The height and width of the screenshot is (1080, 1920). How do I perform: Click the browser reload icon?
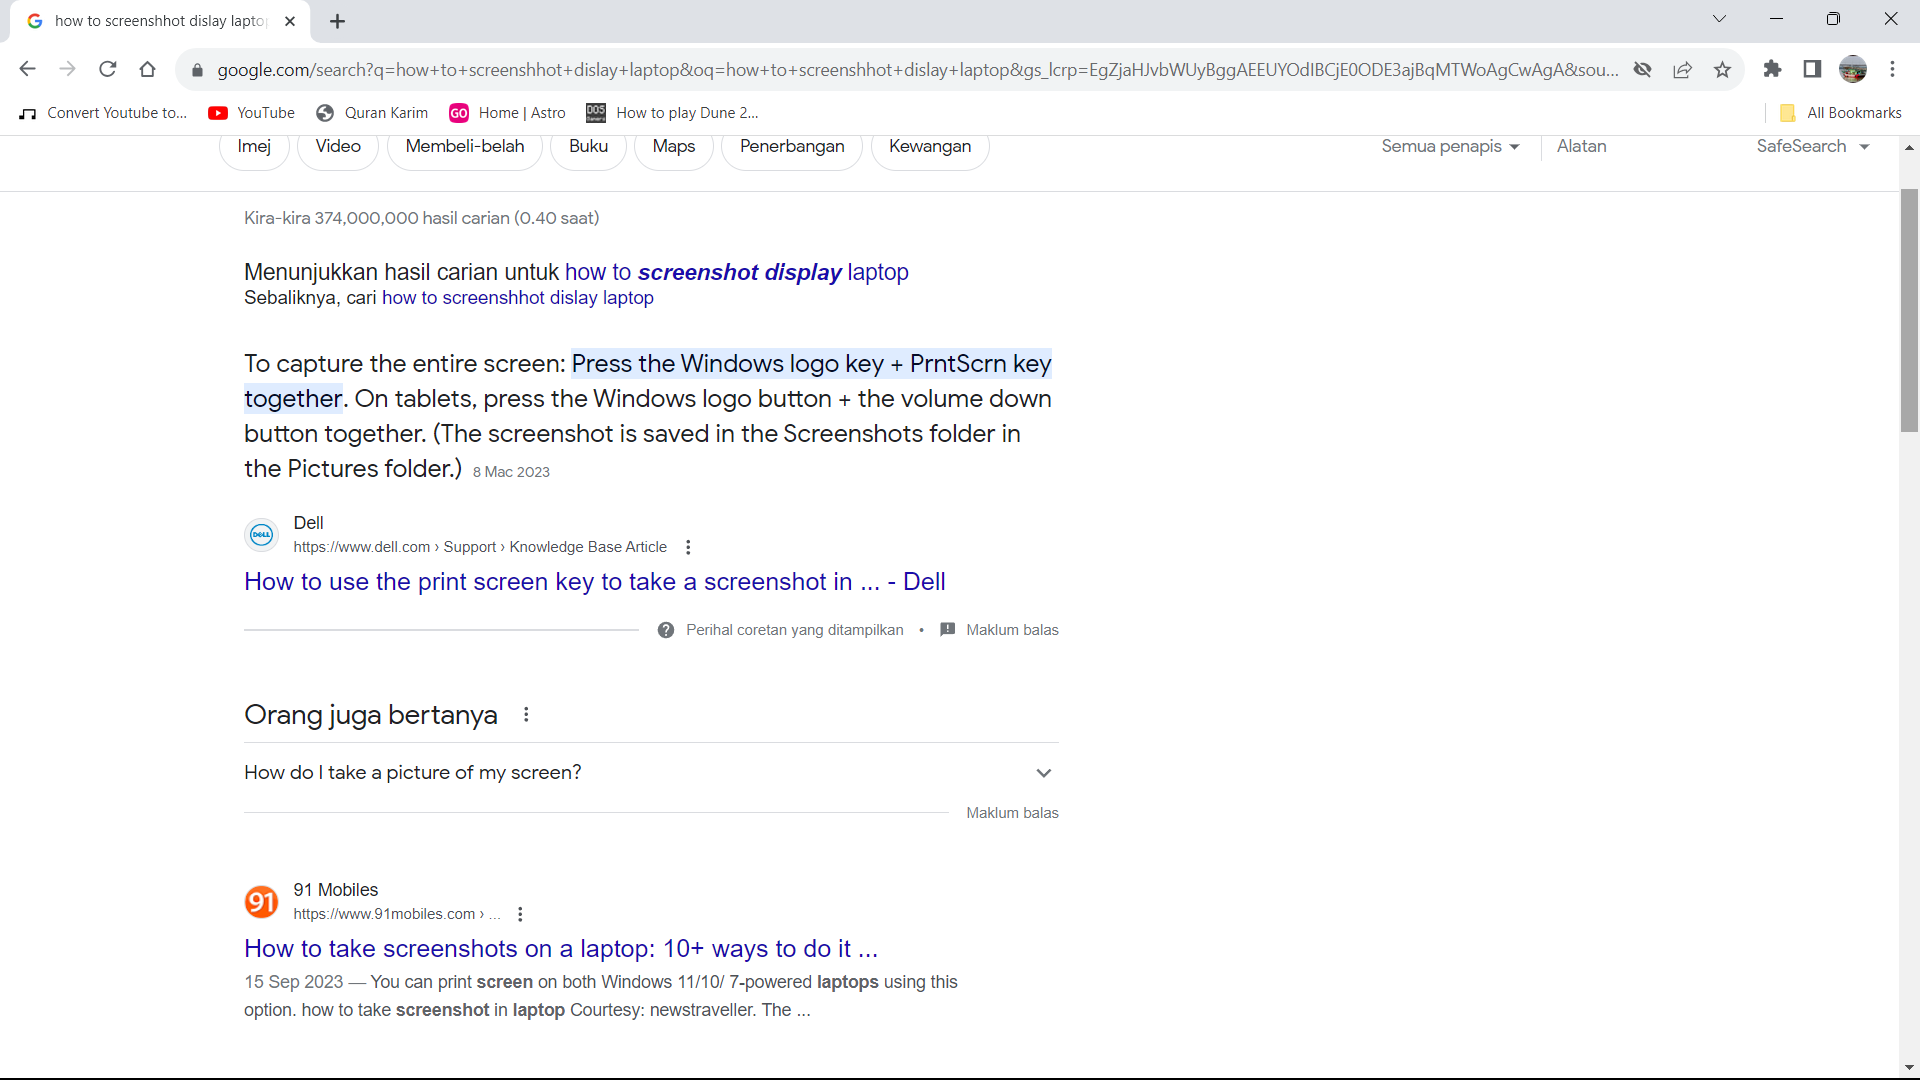point(108,69)
